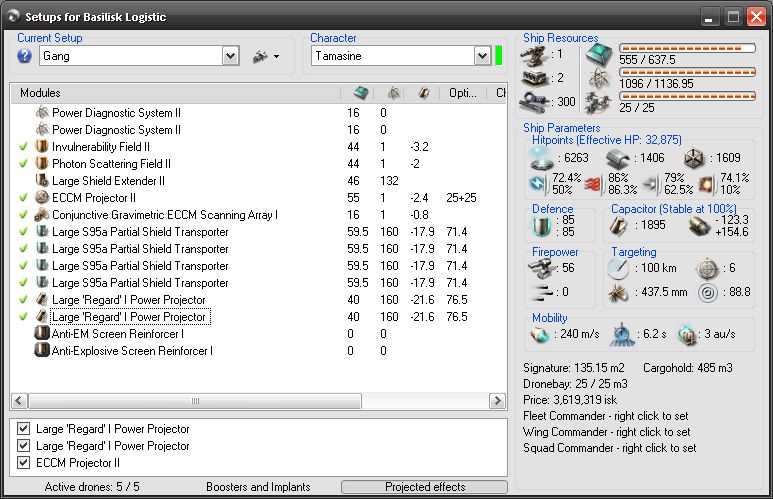Click the hull structure hitpoints icon
Viewport: 773px width, 499px height.
(694, 158)
